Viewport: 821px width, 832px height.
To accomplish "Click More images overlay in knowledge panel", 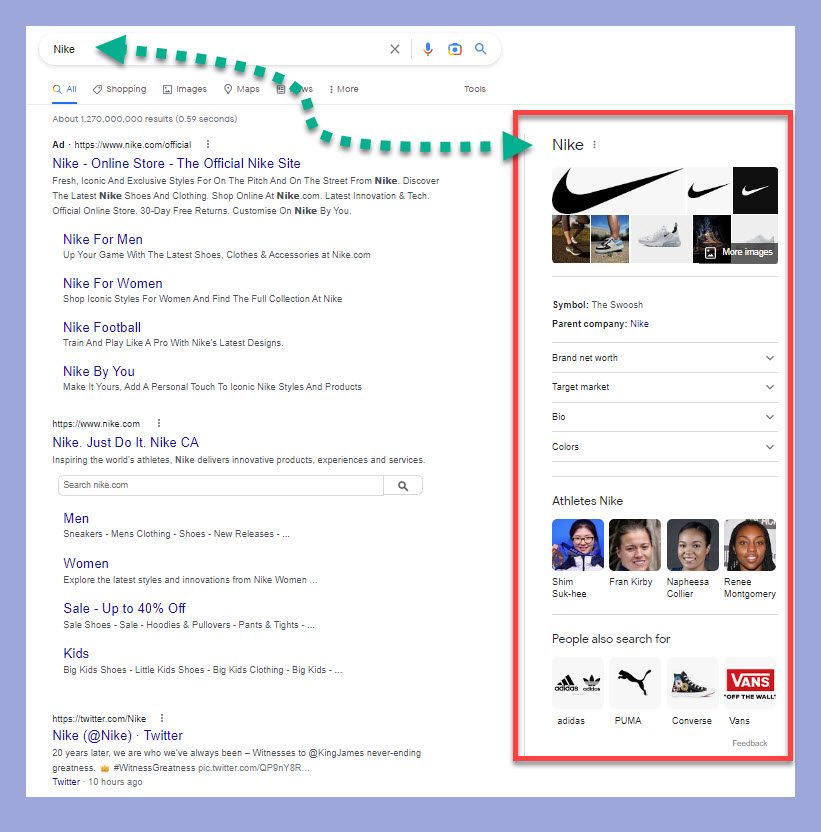I will [739, 253].
